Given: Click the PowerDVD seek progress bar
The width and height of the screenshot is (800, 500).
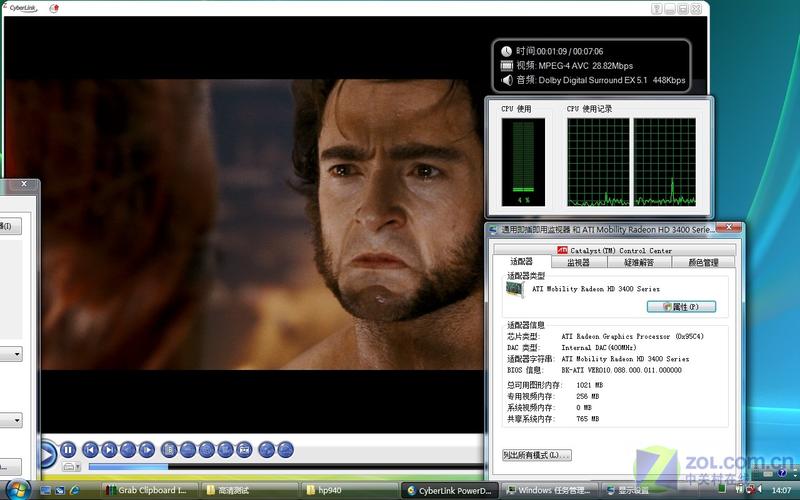Looking at the screenshot, I should pyautogui.click(x=286, y=466).
